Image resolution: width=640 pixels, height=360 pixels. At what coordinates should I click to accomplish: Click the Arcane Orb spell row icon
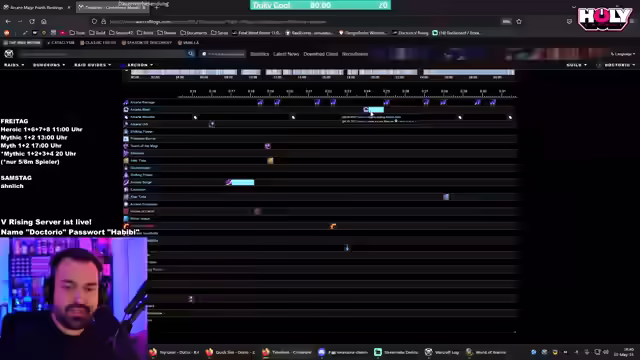point(126,124)
